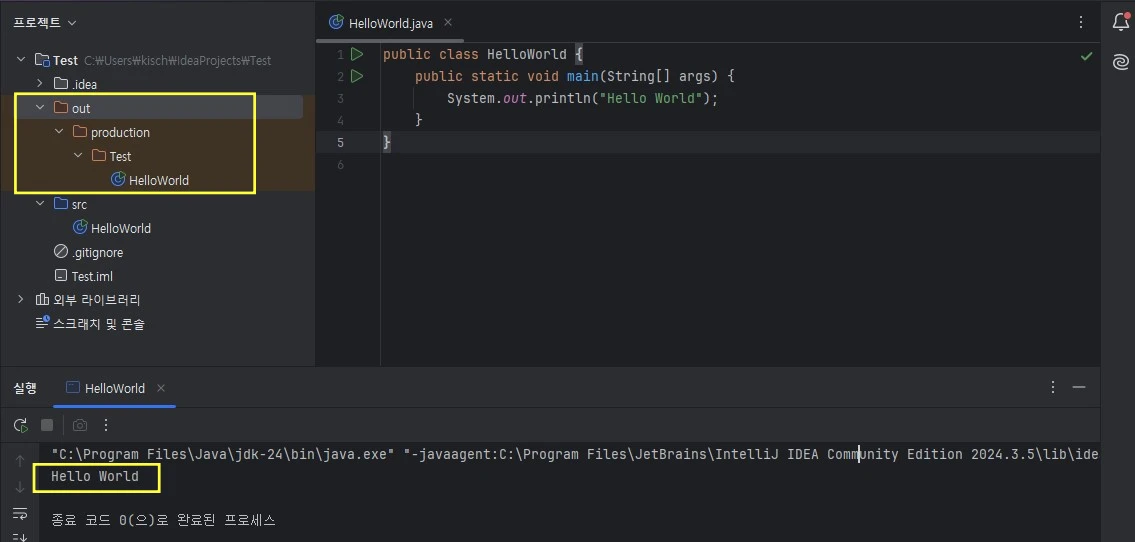Viewport: 1135px width, 542px height.
Task: Close the HelloWorld run tab
Action: coord(161,388)
